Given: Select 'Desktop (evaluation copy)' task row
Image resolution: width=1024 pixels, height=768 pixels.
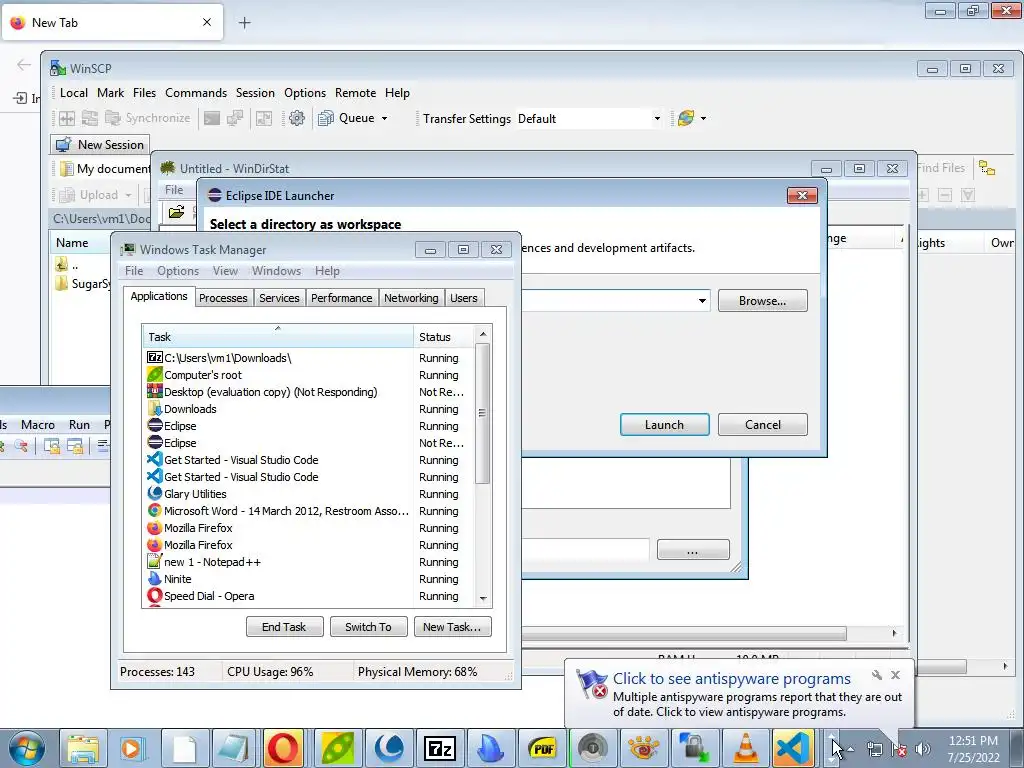Looking at the screenshot, I should click(308, 392).
